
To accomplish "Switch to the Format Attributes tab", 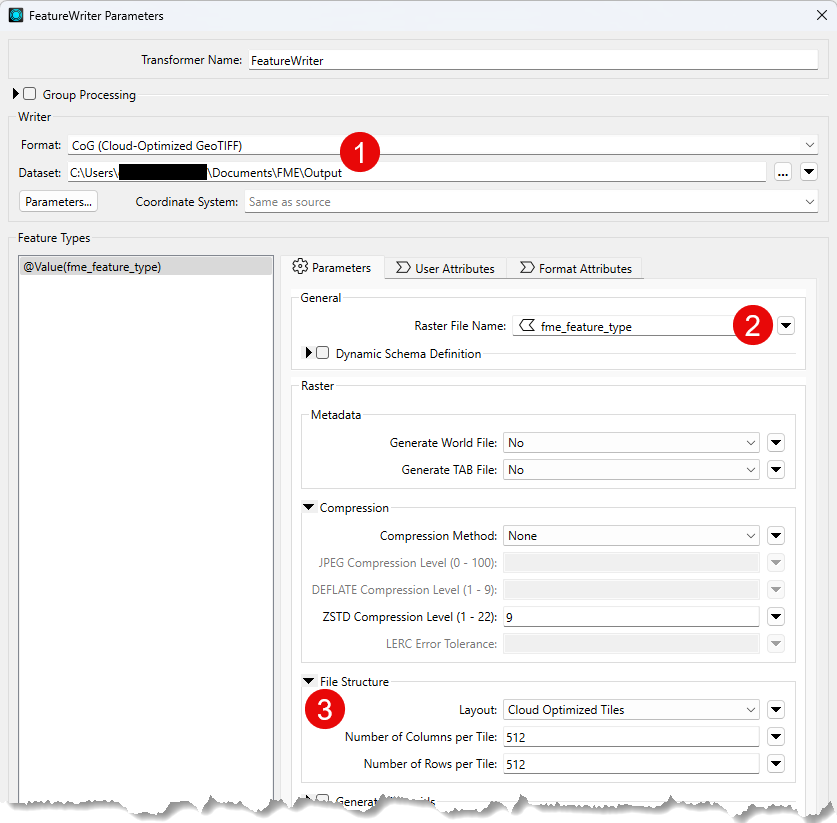I will click(x=575, y=268).
